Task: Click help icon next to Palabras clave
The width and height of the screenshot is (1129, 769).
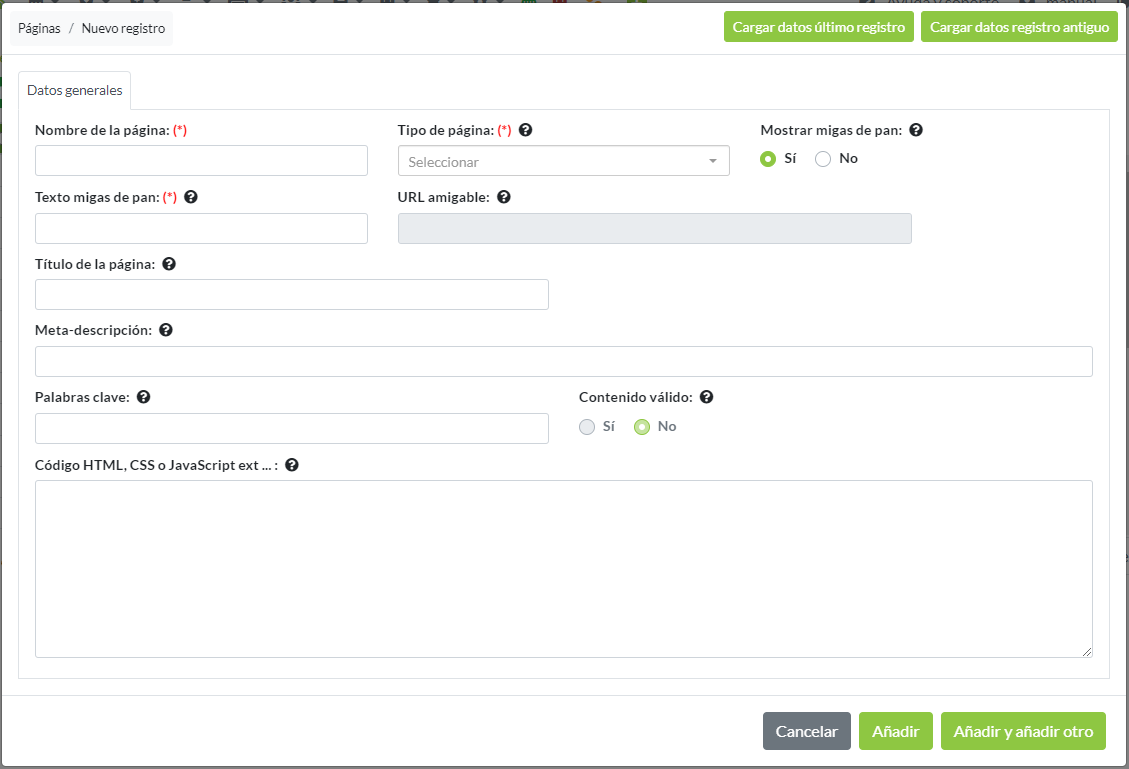Action: (144, 397)
